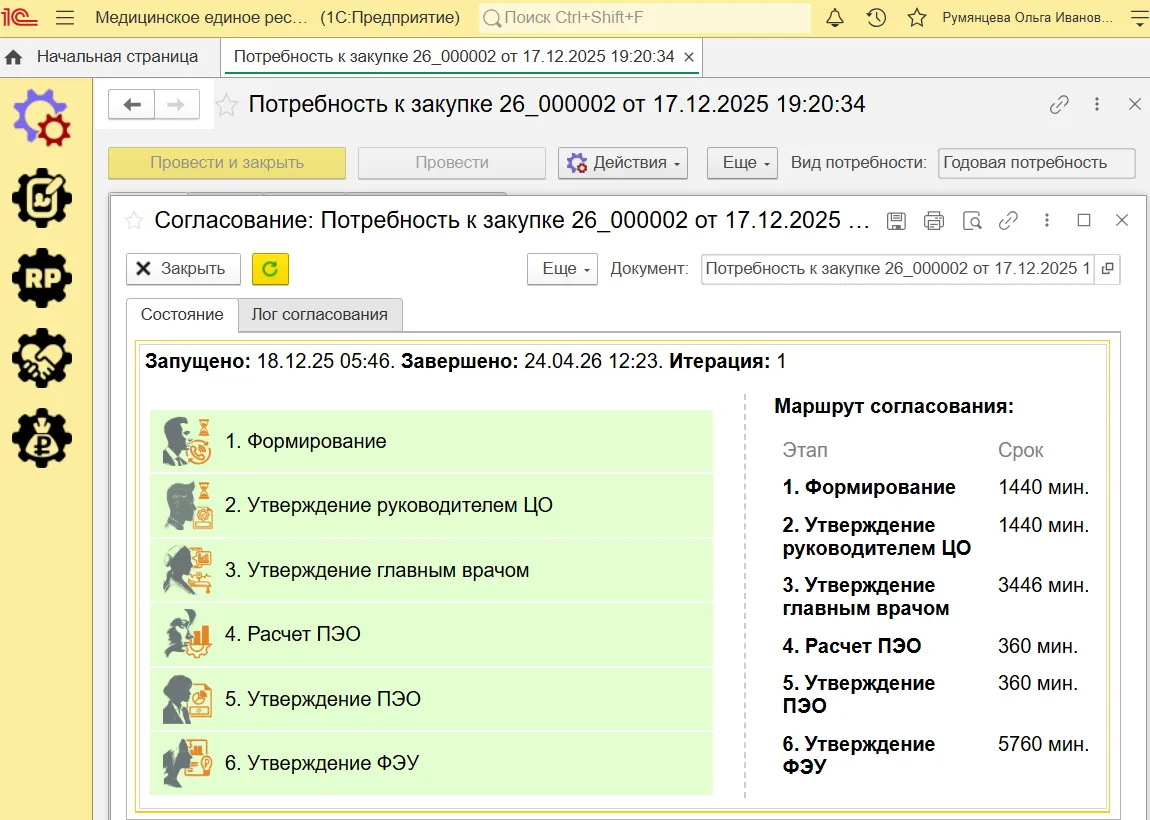
Task: Open the handshake gear sidebar section
Action: tap(42, 358)
